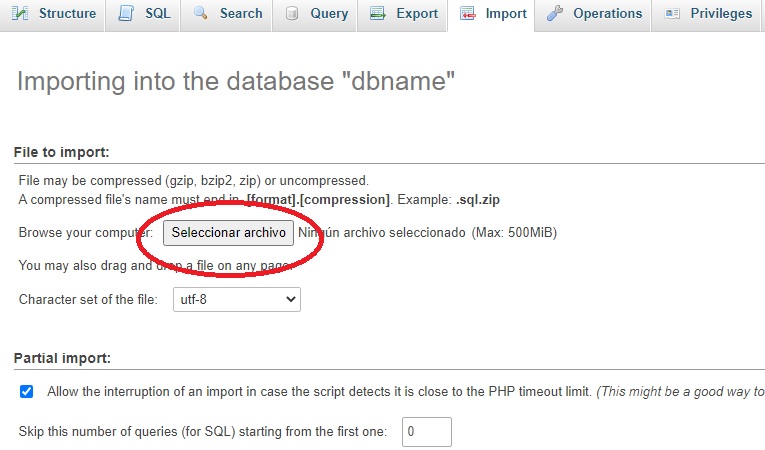Switch to the Search tab label
This screenshot has width=765, height=450.
tap(241, 13)
